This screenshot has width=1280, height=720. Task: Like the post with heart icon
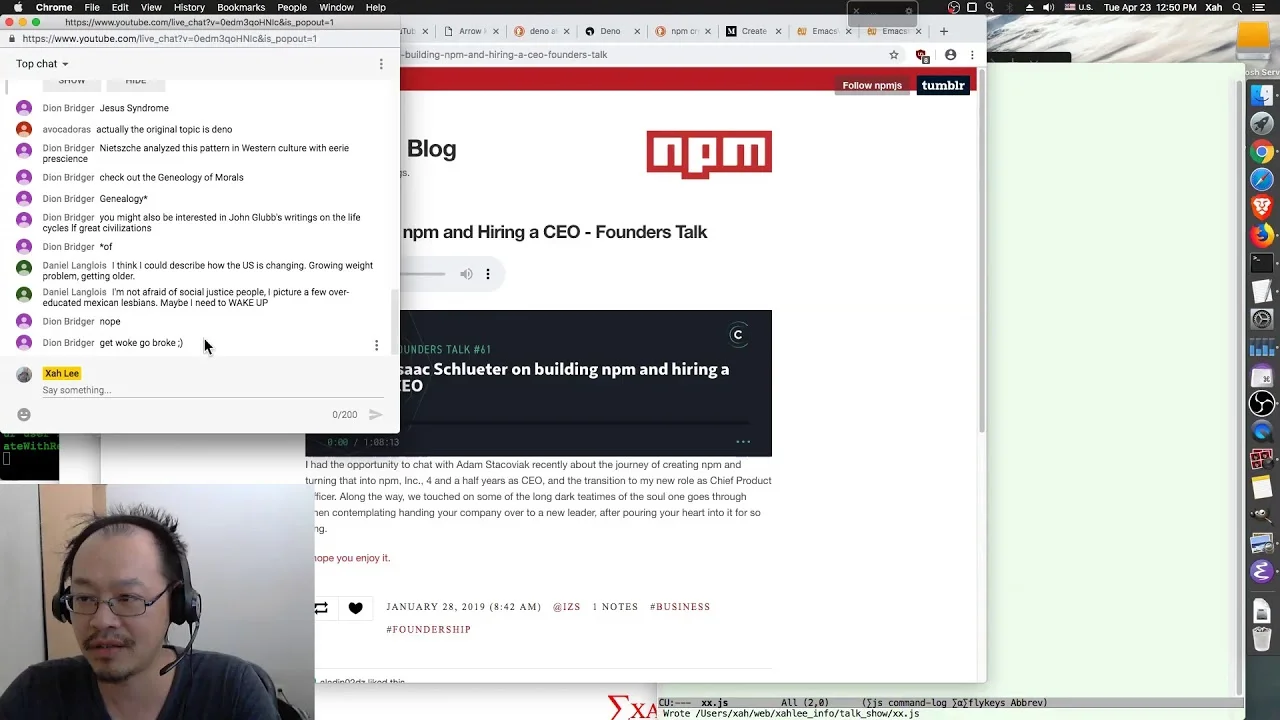[x=355, y=607]
